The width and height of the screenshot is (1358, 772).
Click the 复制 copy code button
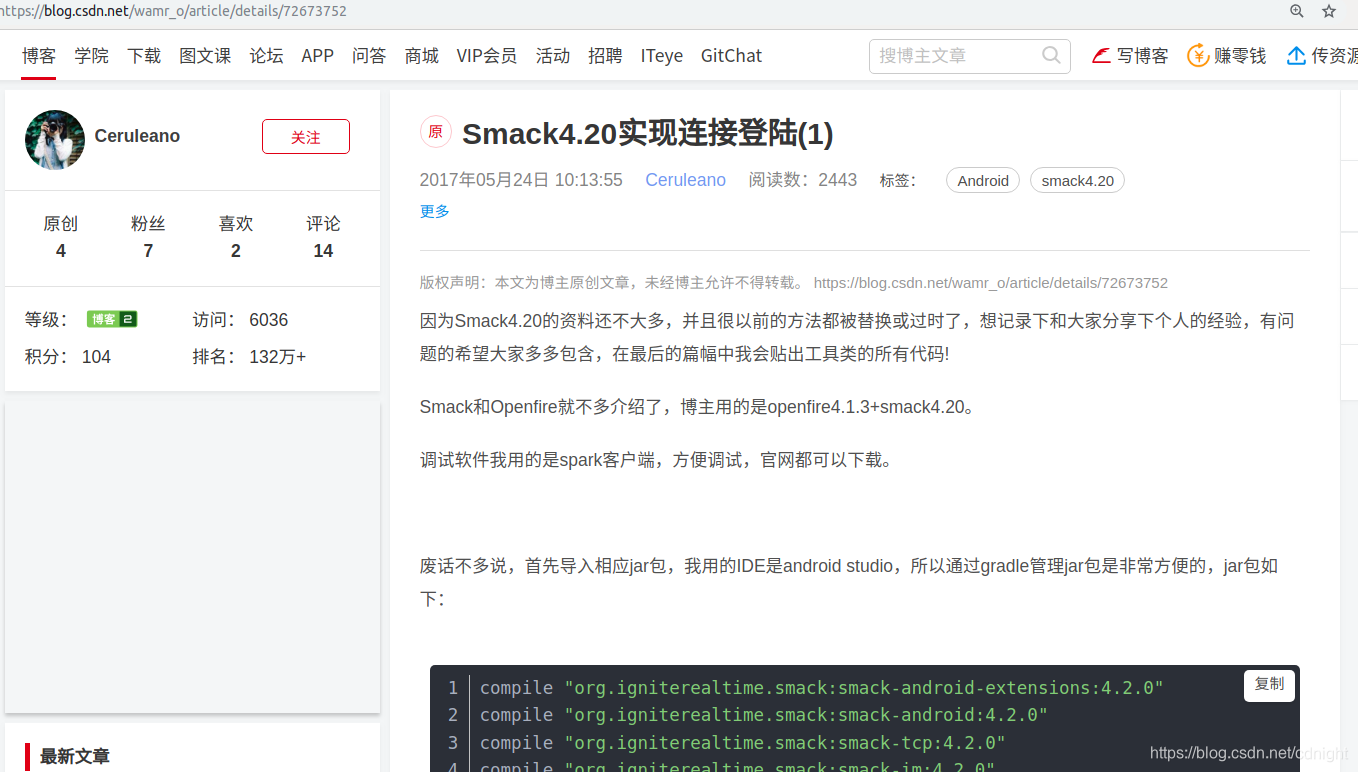(1270, 684)
